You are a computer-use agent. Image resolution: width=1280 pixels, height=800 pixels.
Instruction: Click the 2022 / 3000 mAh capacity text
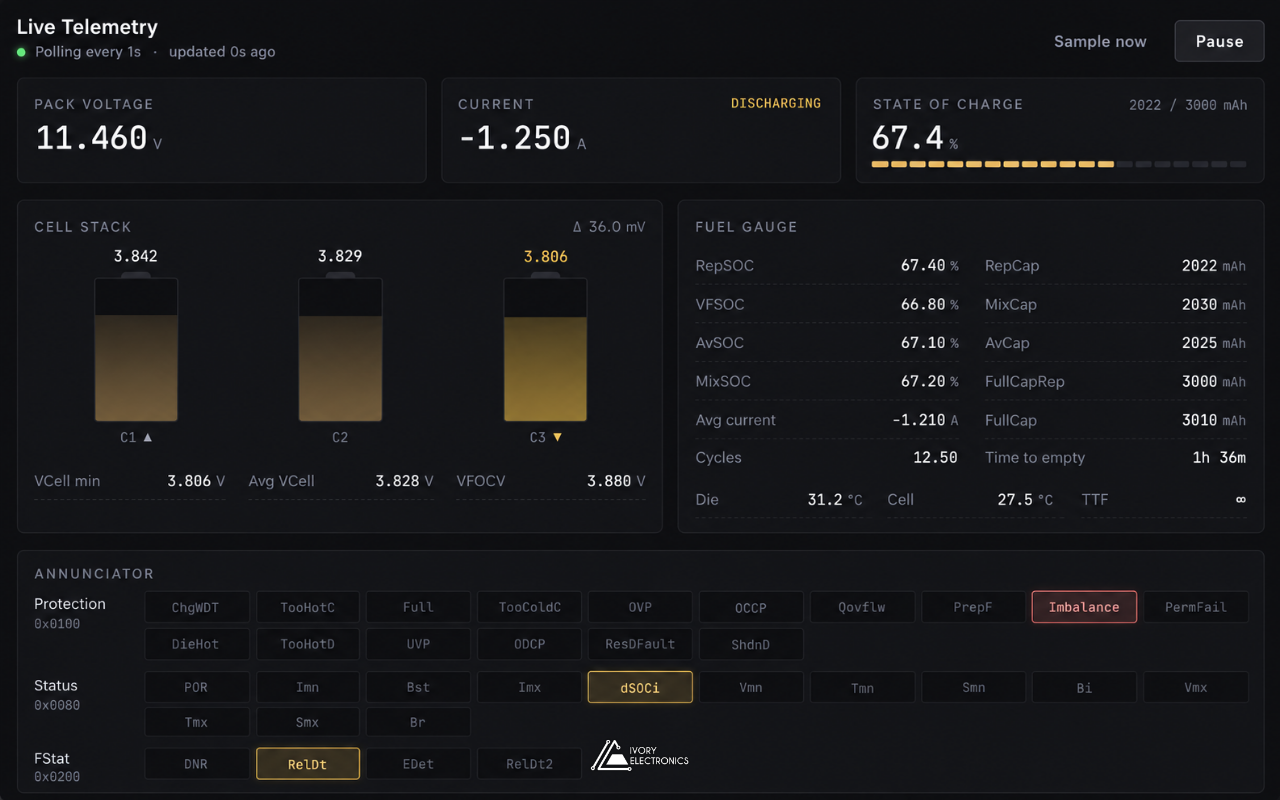(x=1188, y=105)
